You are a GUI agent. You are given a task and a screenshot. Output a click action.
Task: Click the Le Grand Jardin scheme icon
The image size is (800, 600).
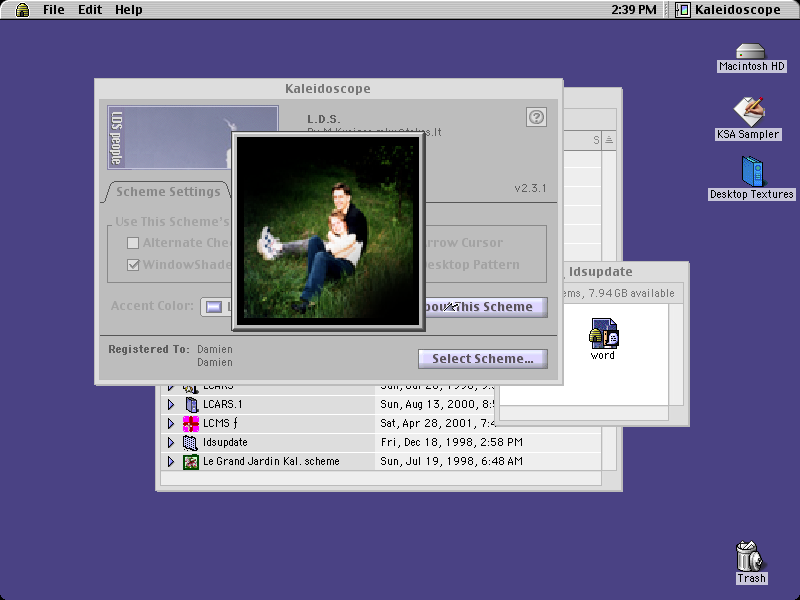191,462
